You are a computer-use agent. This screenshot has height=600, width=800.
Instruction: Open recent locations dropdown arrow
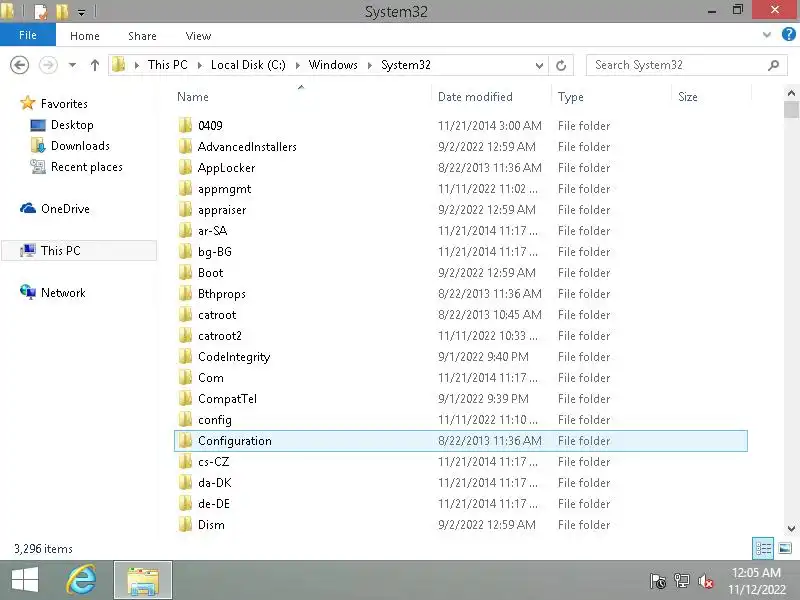pos(72,65)
